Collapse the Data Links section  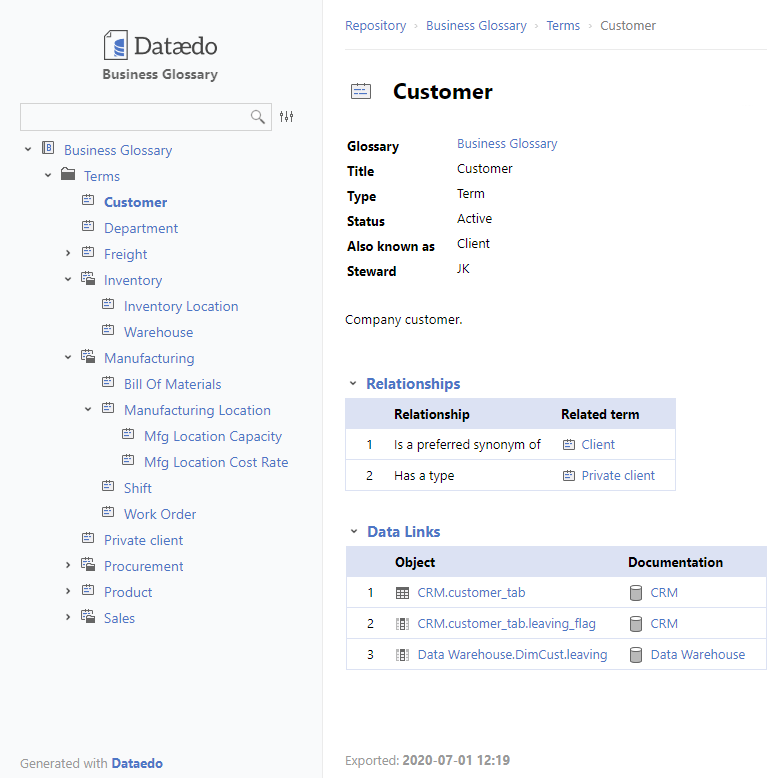(x=353, y=532)
